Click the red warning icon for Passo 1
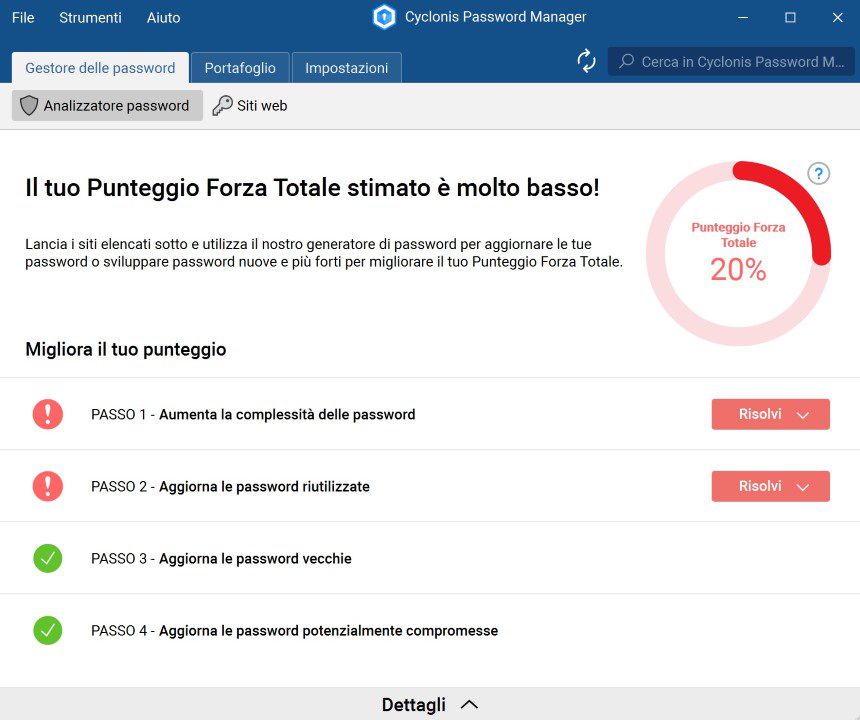The image size is (860, 720). [x=48, y=414]
